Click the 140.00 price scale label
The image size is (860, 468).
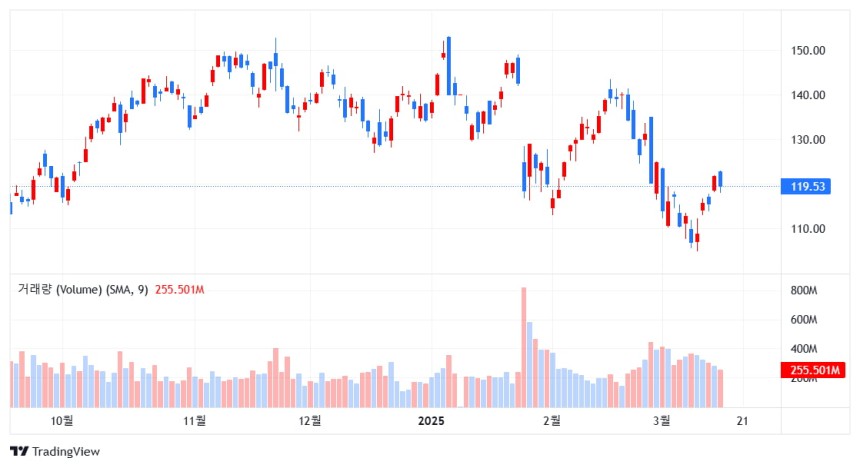click(807, 95)
